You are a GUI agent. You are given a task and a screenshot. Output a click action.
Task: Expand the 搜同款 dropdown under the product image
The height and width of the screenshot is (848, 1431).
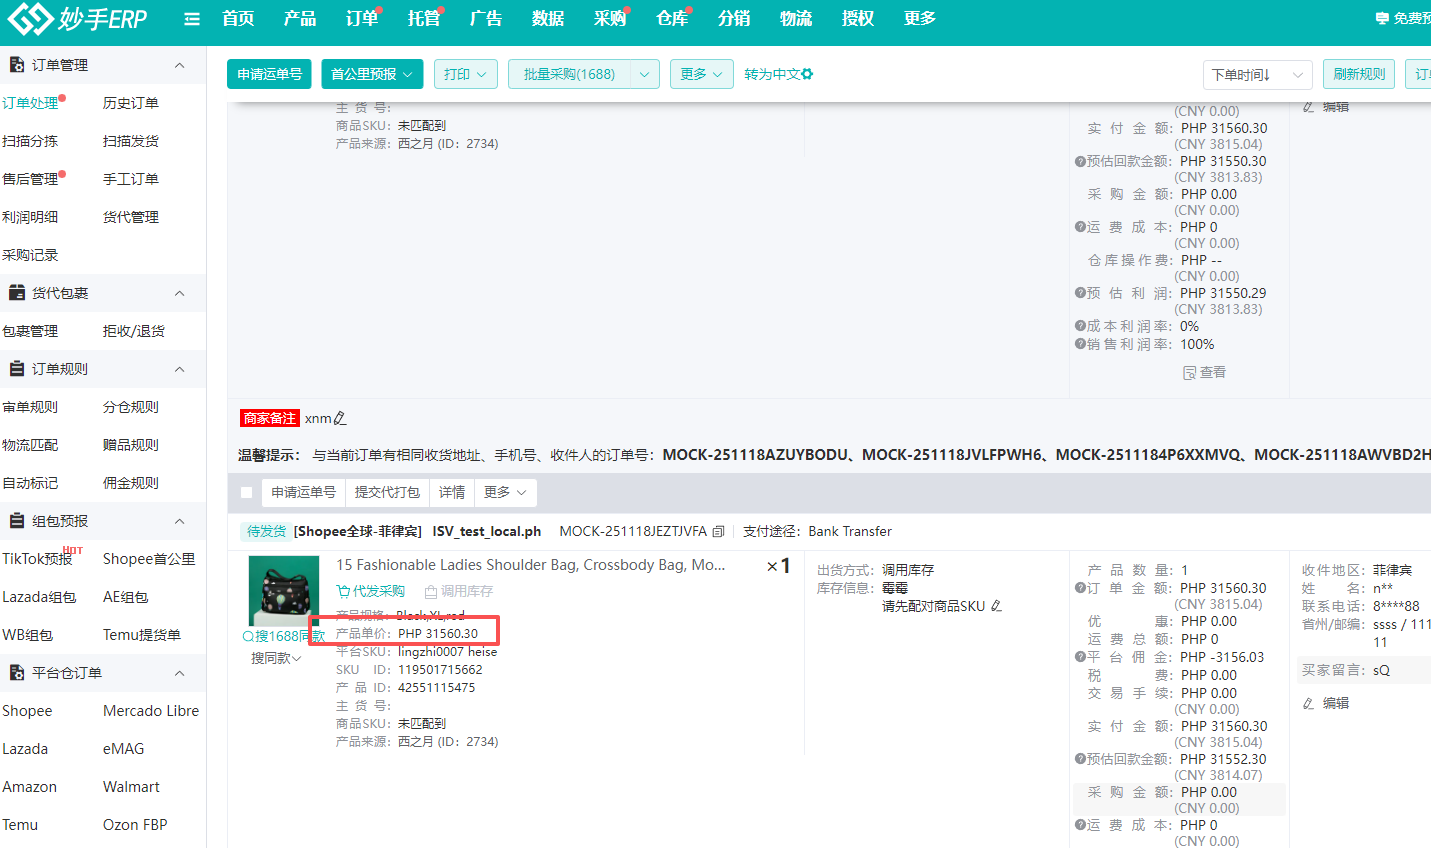pyautogui.click(x=276, y=658)
